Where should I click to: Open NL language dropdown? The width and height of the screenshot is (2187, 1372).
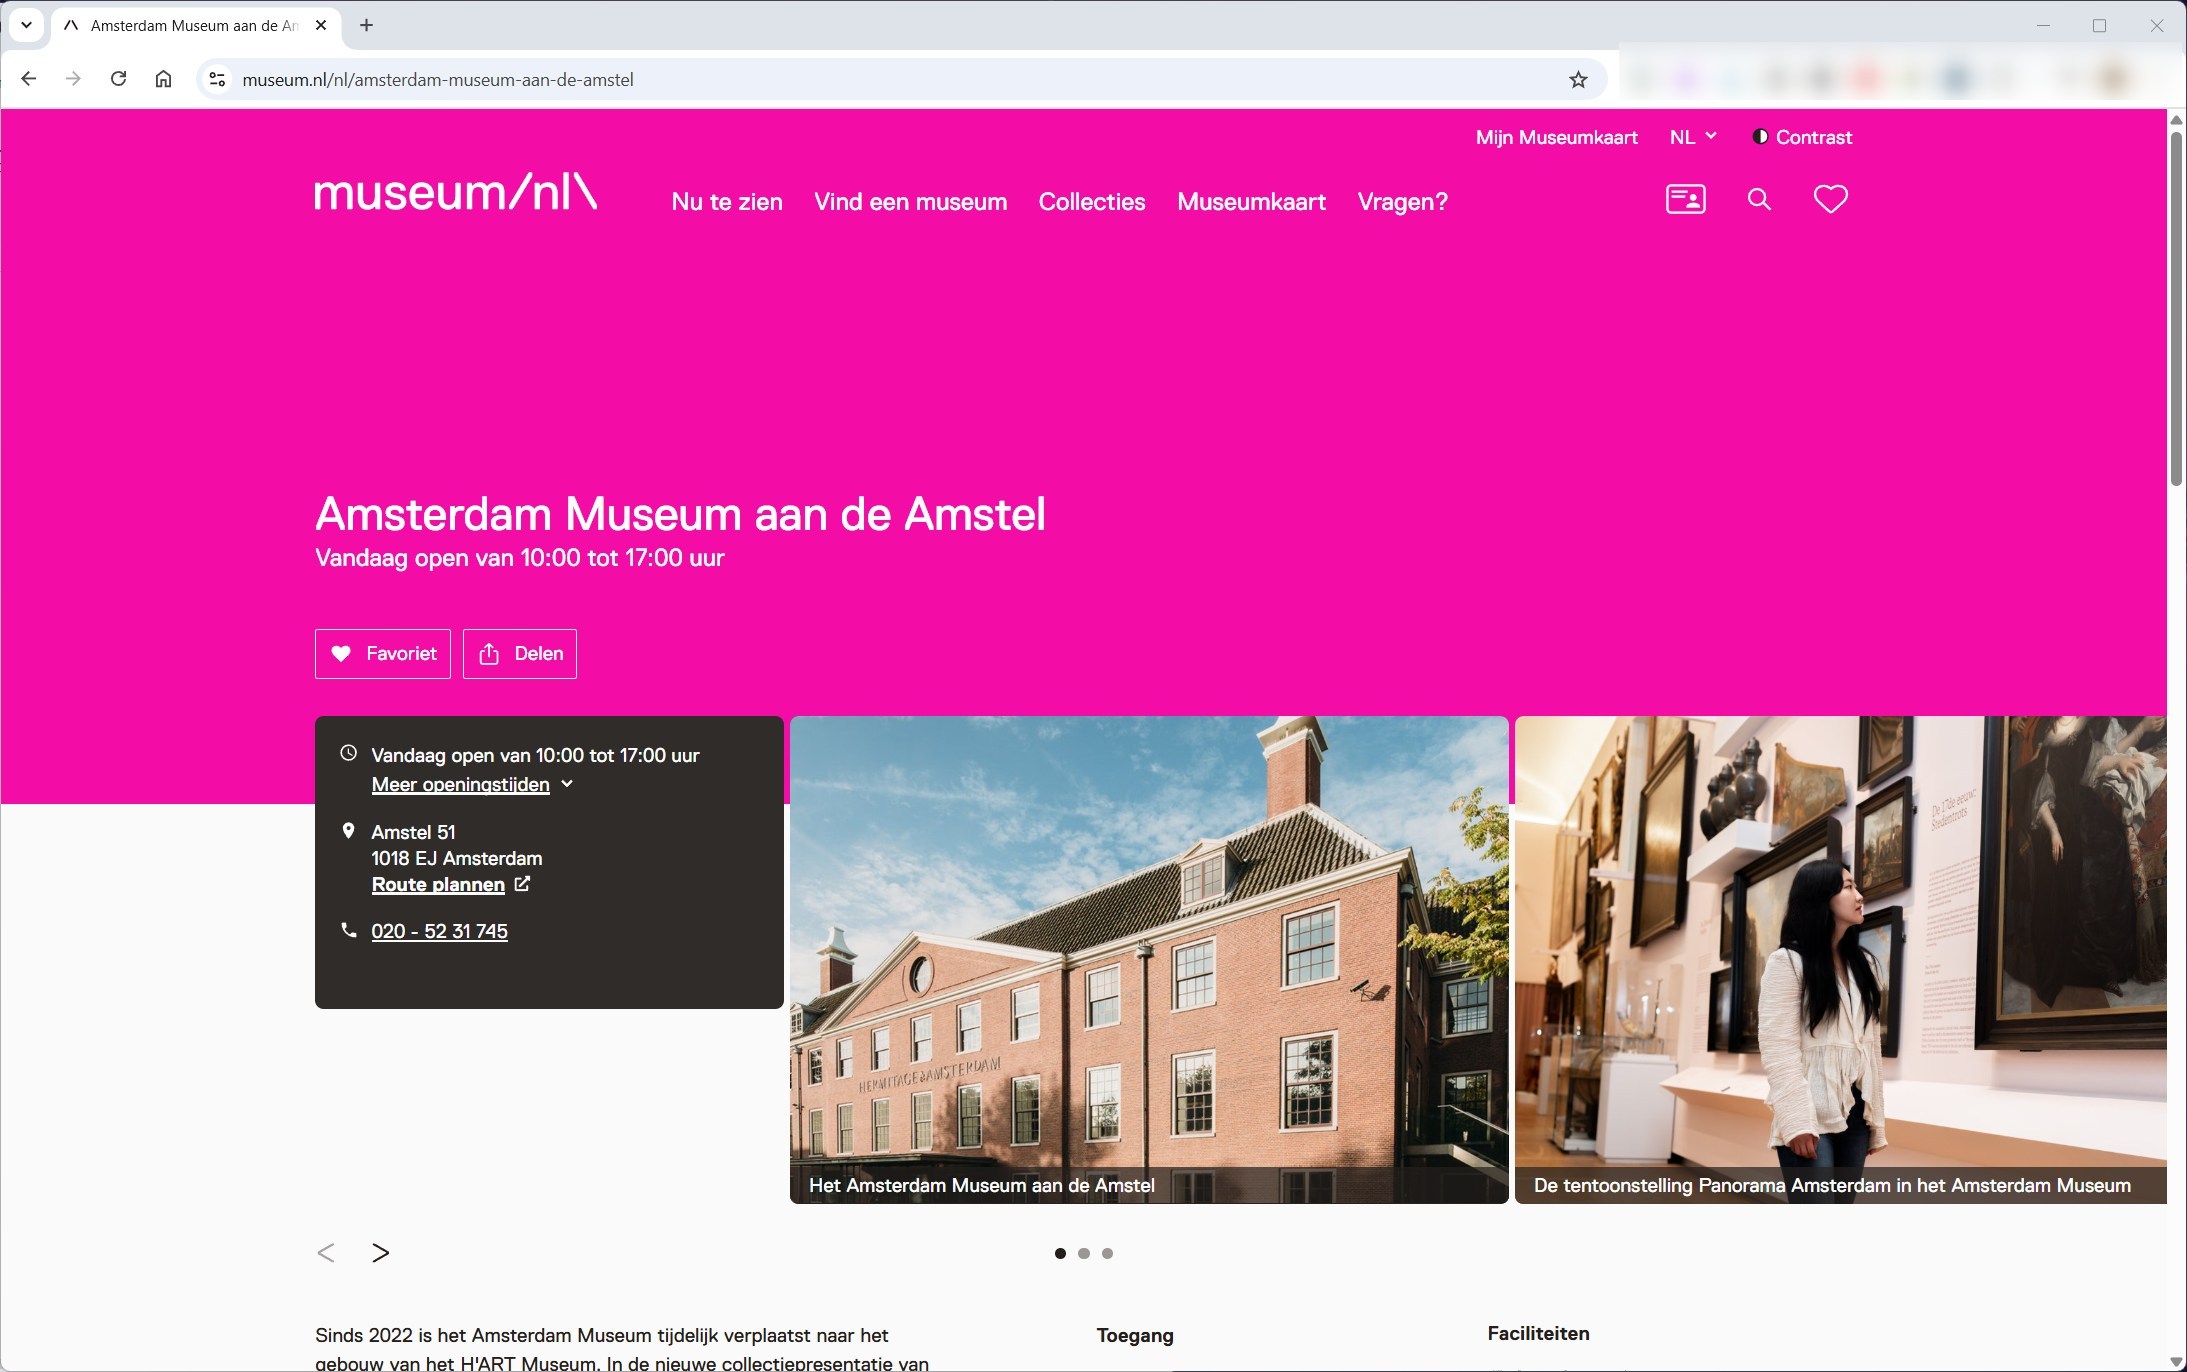coord(1693,137)
